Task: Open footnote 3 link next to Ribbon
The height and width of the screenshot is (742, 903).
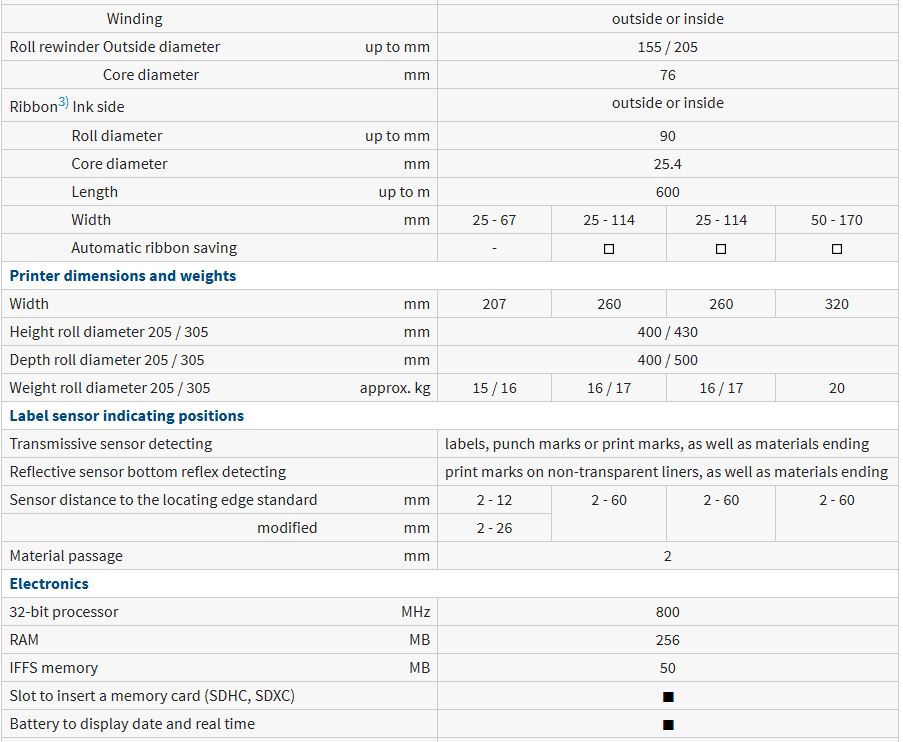Action: coord(63,102)
